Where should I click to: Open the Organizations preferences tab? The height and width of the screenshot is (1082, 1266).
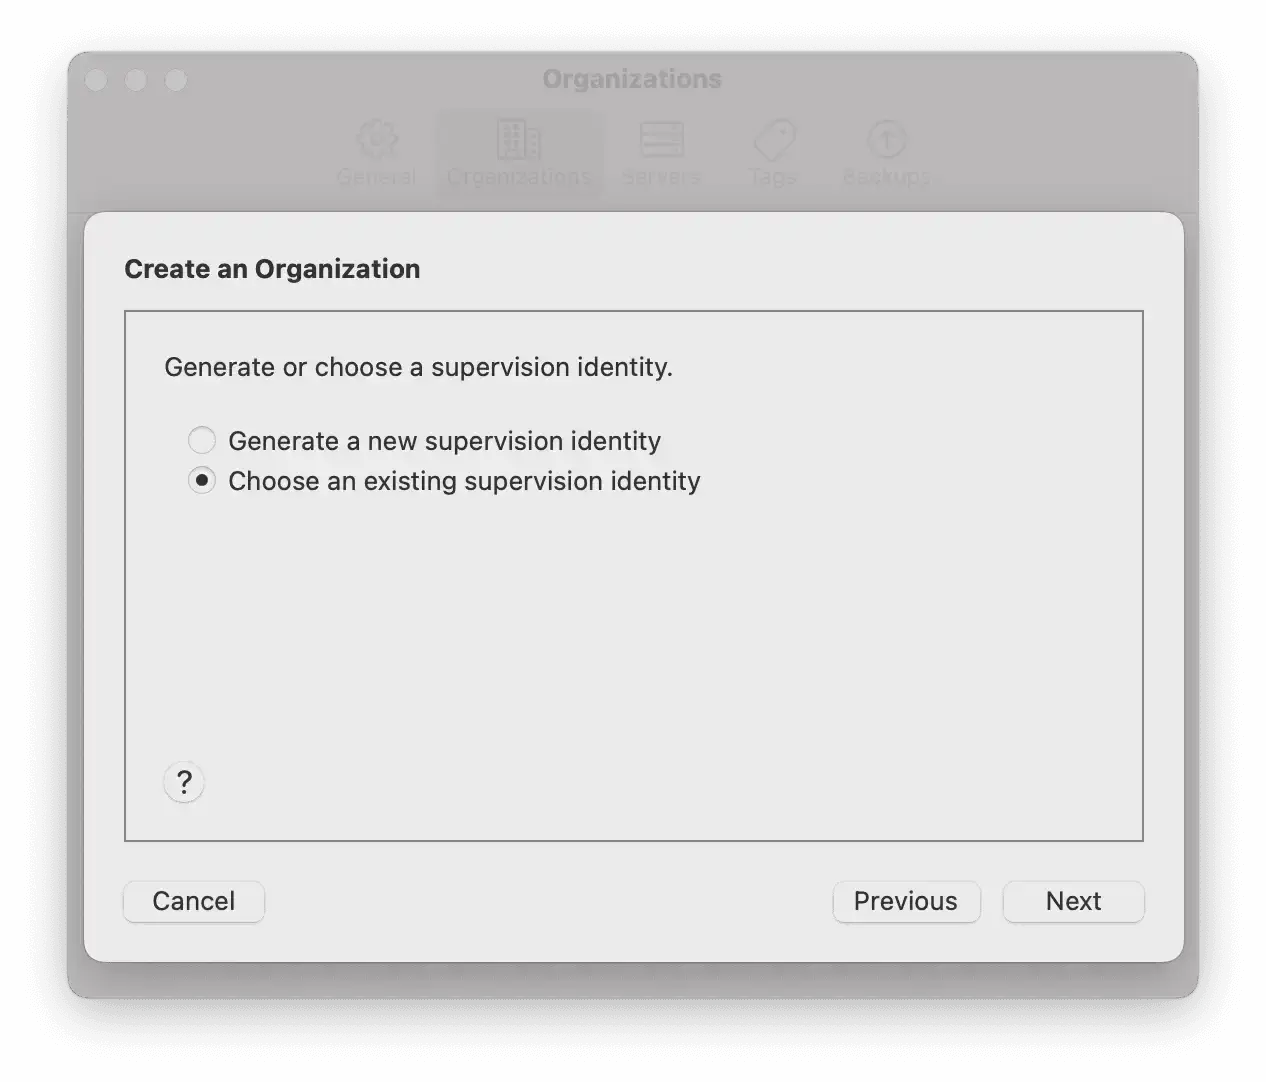(519, 153)
